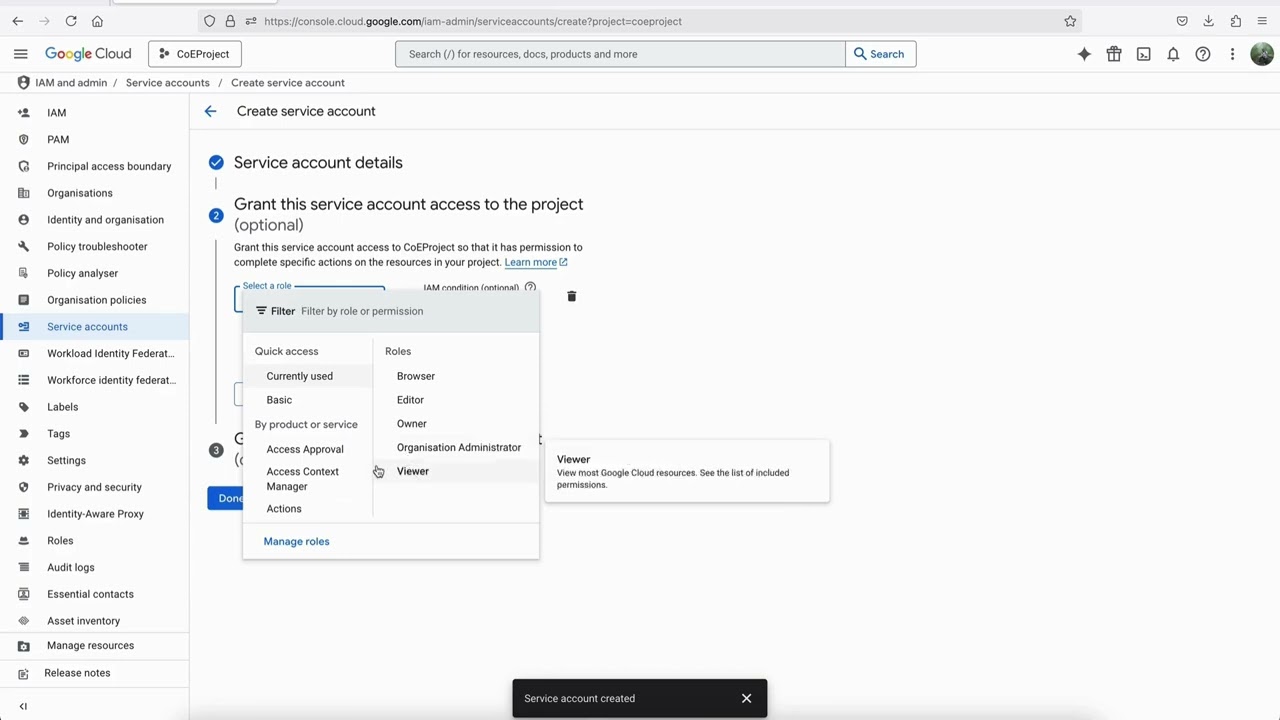Click the blue Search button
This screenshot has height=720, width=1280.
pos(880,54)
